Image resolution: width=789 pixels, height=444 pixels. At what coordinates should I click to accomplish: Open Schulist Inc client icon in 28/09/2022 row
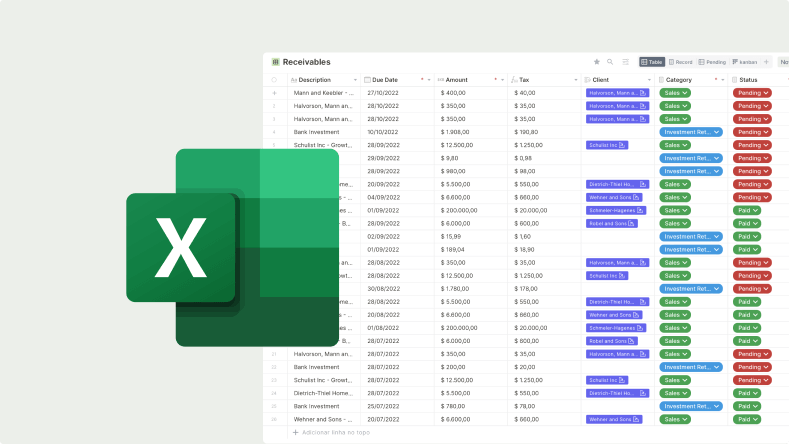tap(622, 145)
